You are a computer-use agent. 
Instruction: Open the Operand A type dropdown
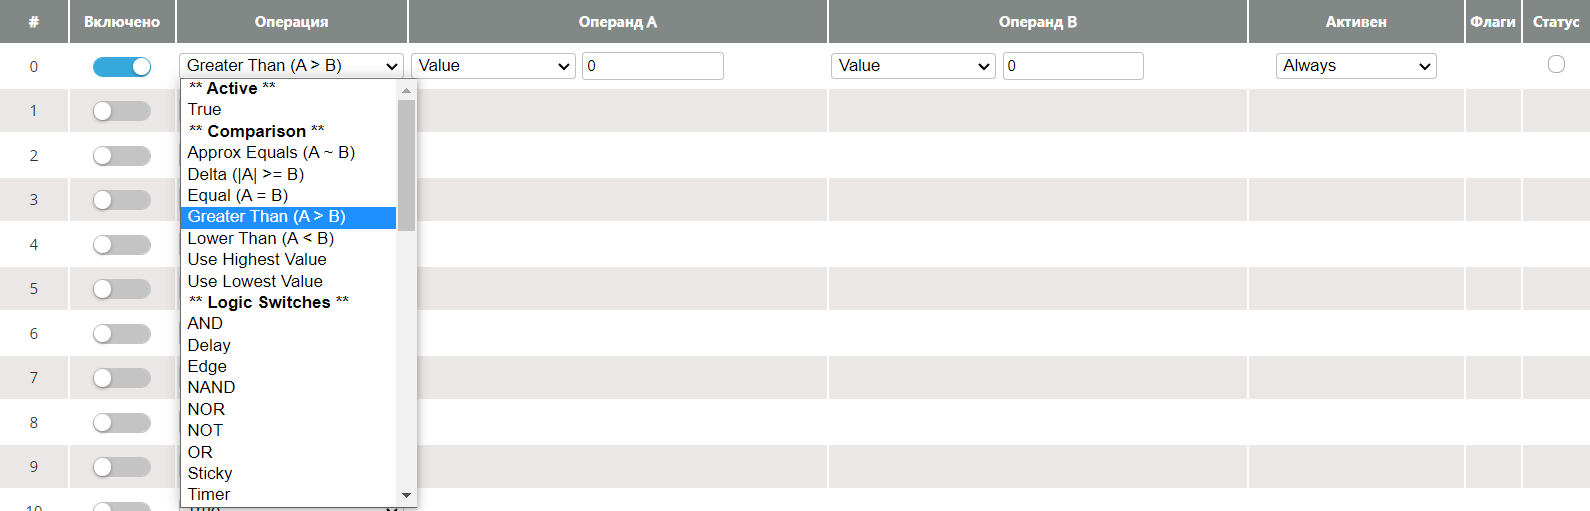(493, 66)
